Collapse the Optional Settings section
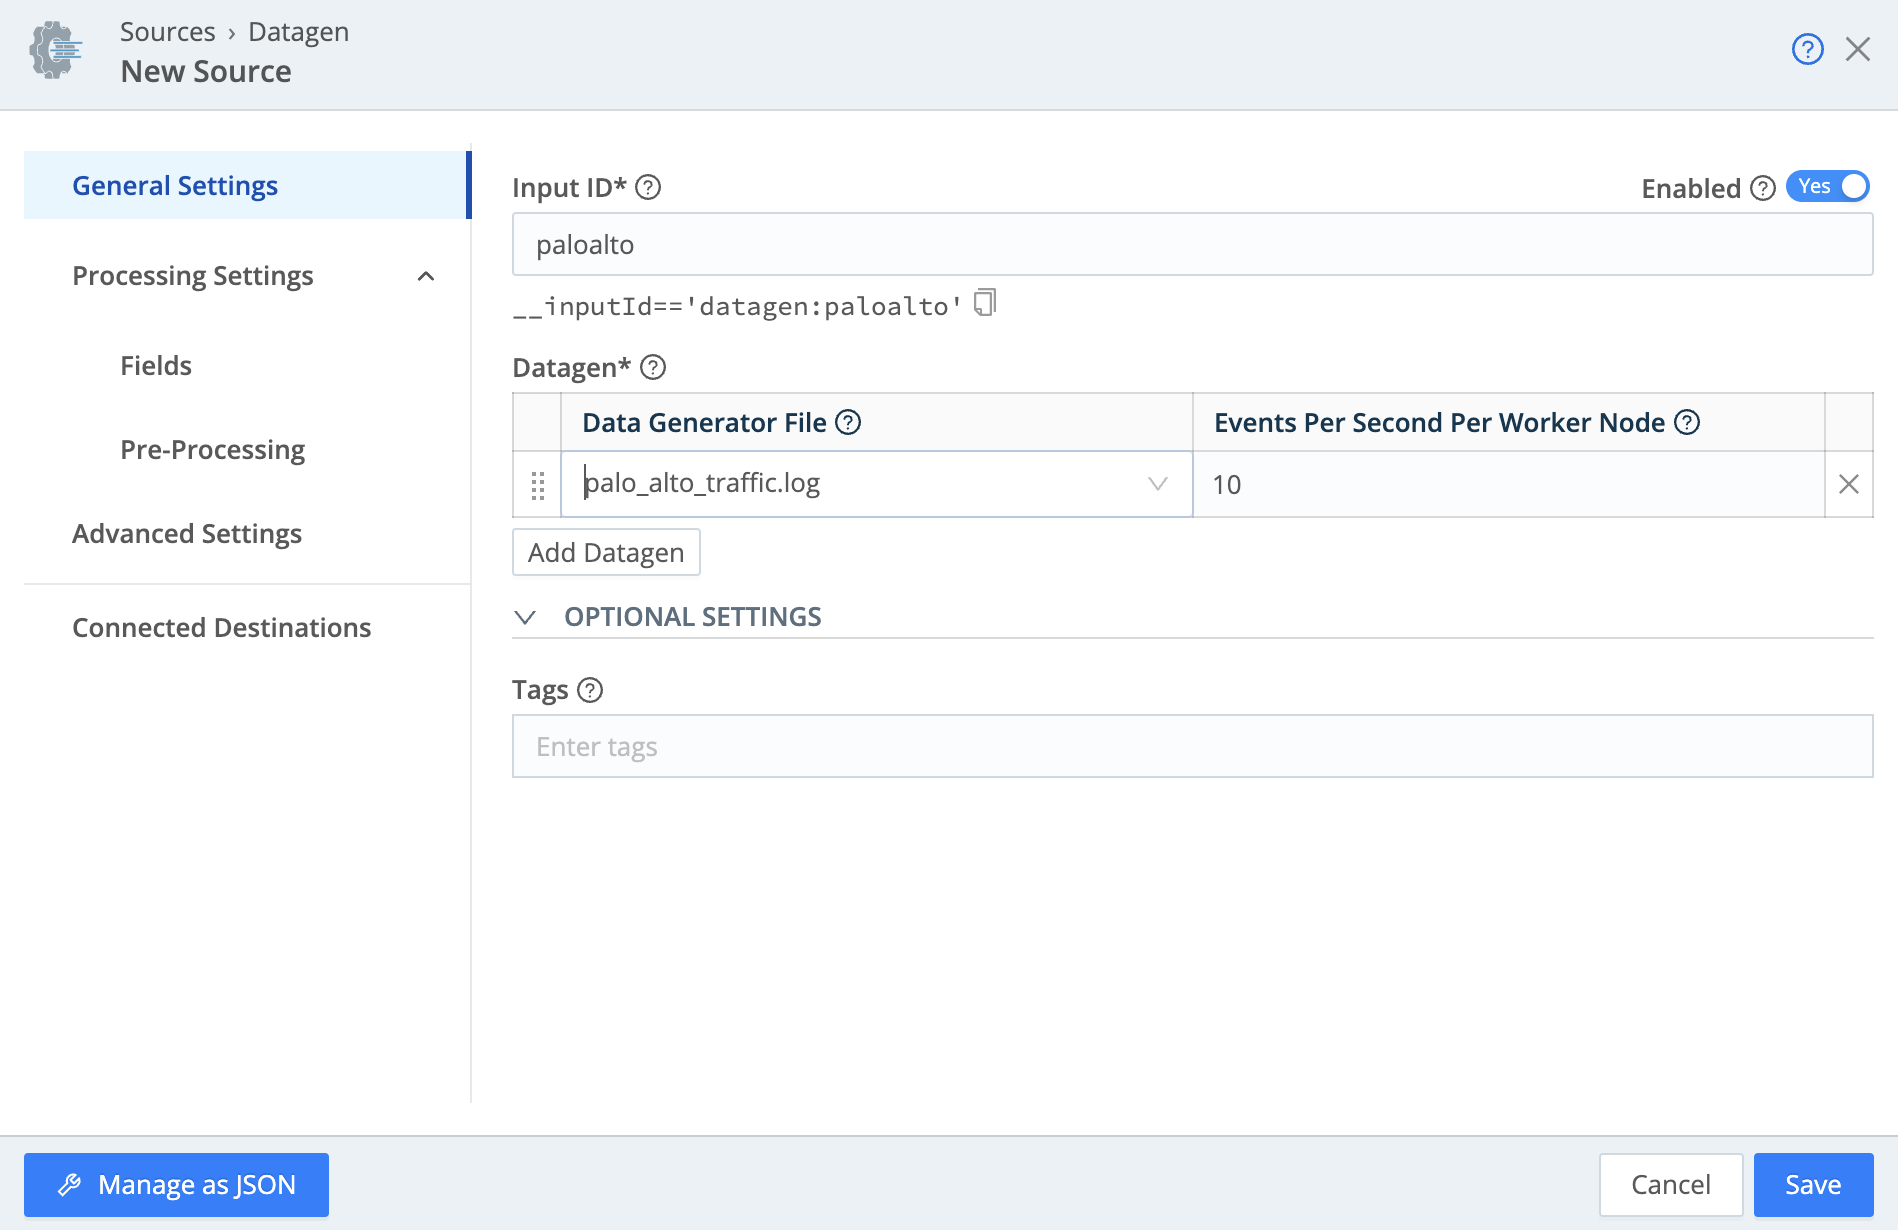Viewport: 1898px width, 1230px height. (525, 618)
